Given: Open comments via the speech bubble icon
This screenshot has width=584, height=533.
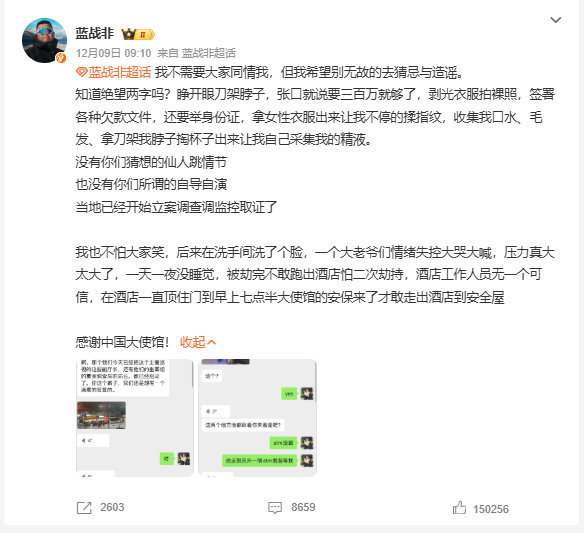Looking at the screenshot, I should [x=275, y=508].
